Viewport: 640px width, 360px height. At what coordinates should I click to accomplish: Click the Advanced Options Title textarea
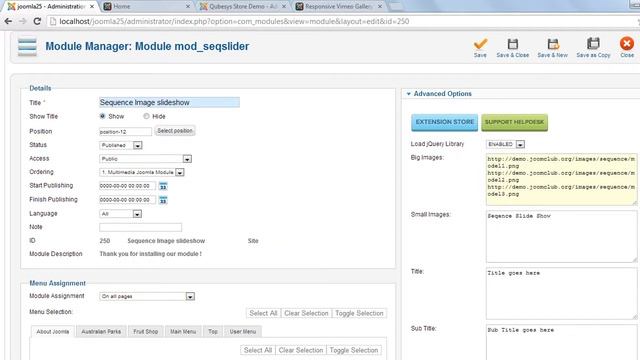561,293
